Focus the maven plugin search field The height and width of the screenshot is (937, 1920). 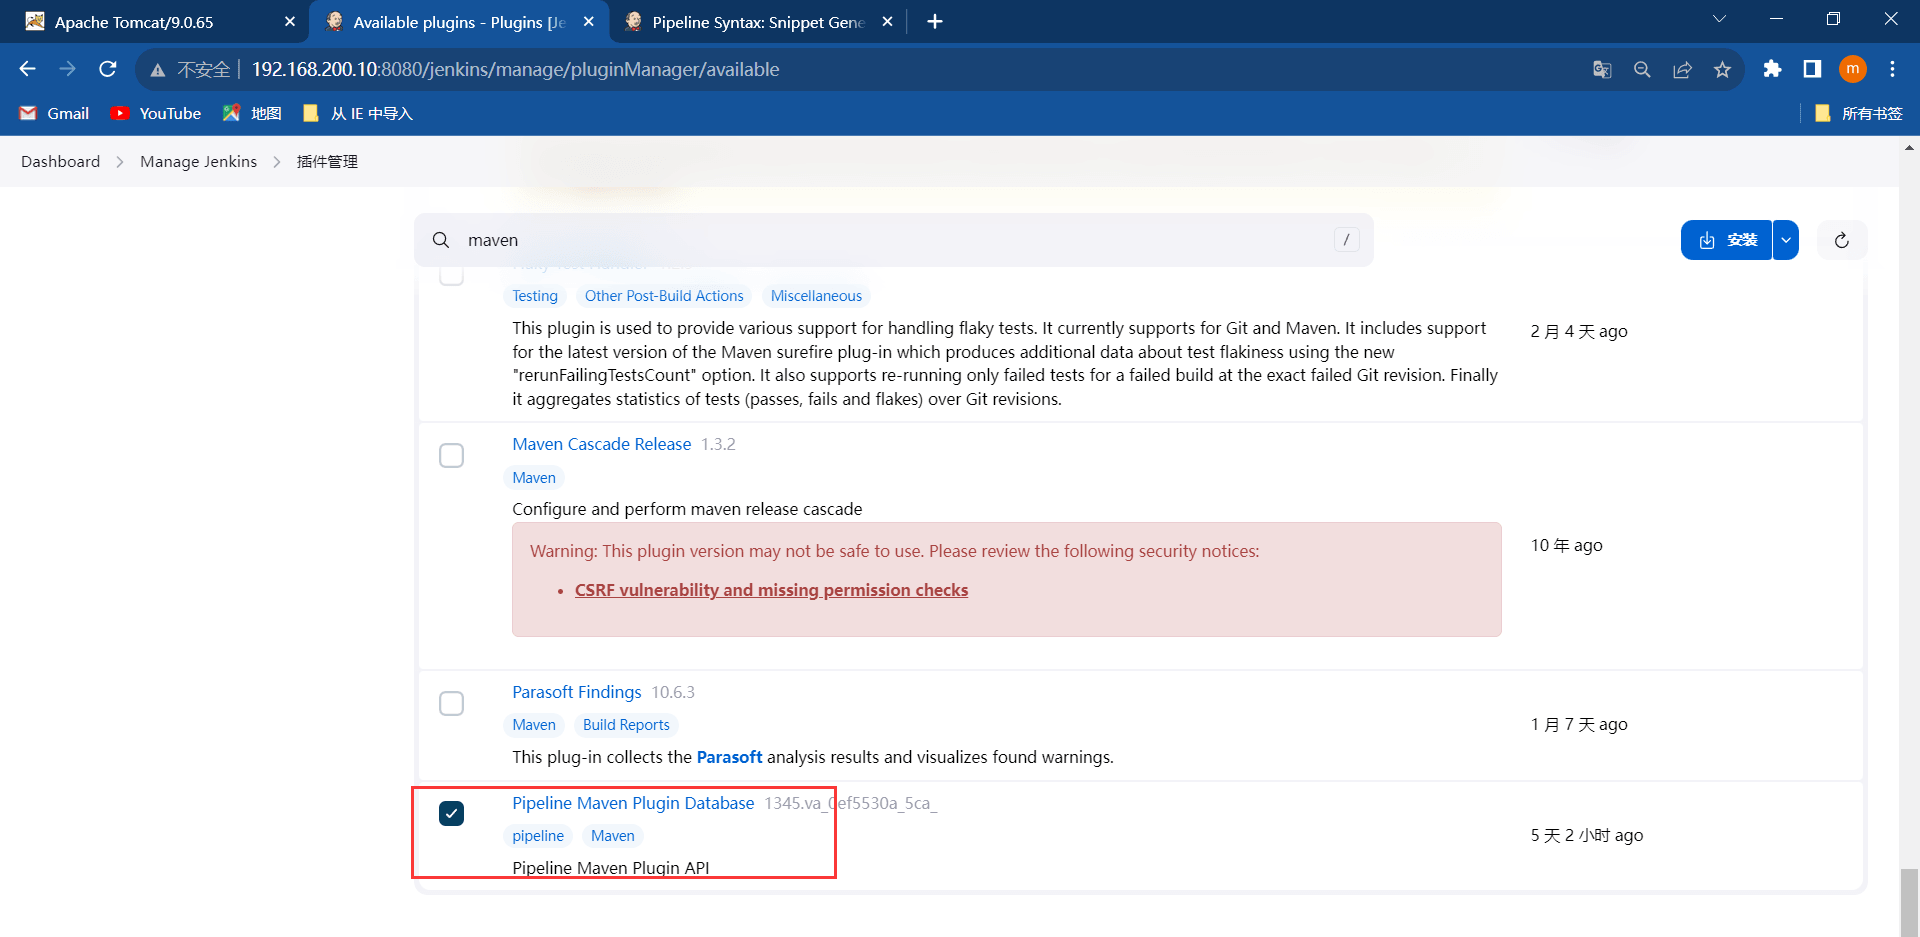click(893, 240)
